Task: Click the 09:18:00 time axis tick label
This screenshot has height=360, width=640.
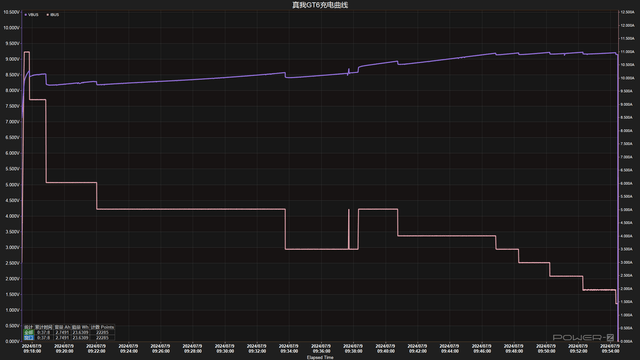Action: pos(32,349)
